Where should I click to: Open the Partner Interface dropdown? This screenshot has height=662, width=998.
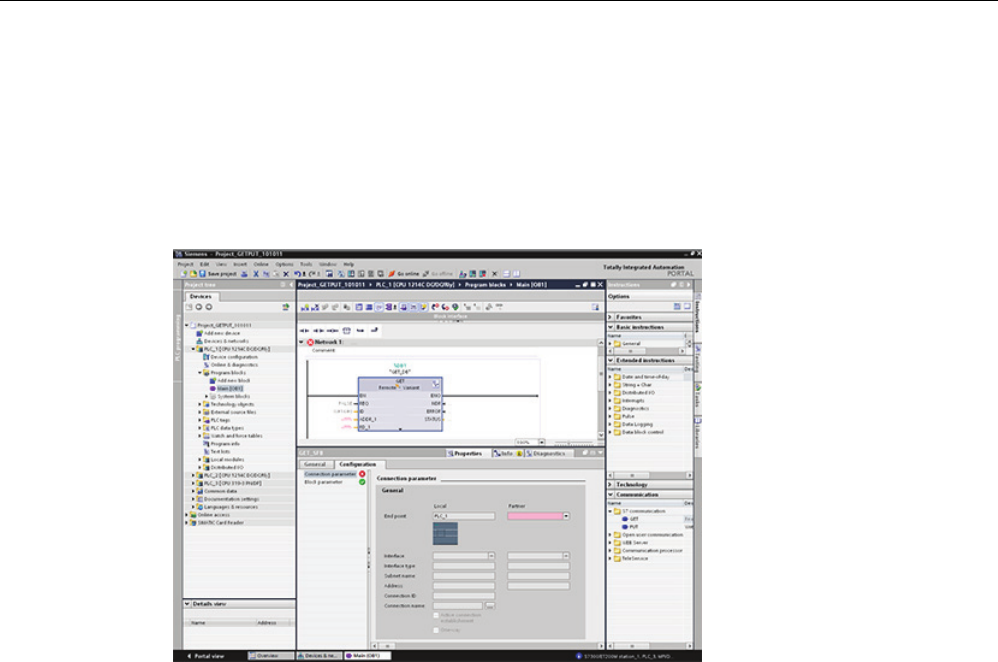[566, 556]
